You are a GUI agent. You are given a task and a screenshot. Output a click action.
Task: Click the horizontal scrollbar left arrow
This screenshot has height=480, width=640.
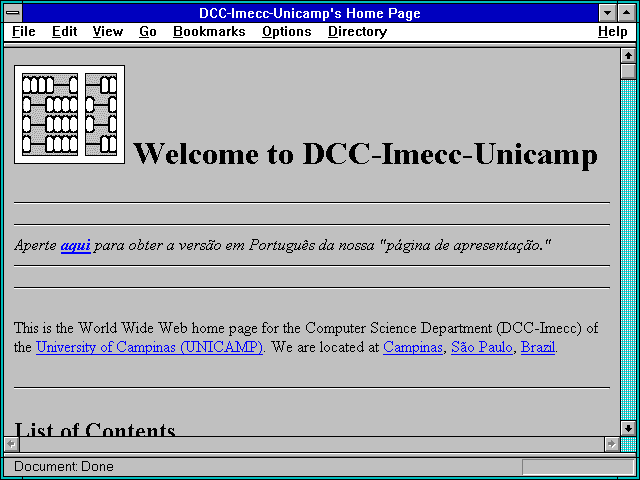point(12,444)
